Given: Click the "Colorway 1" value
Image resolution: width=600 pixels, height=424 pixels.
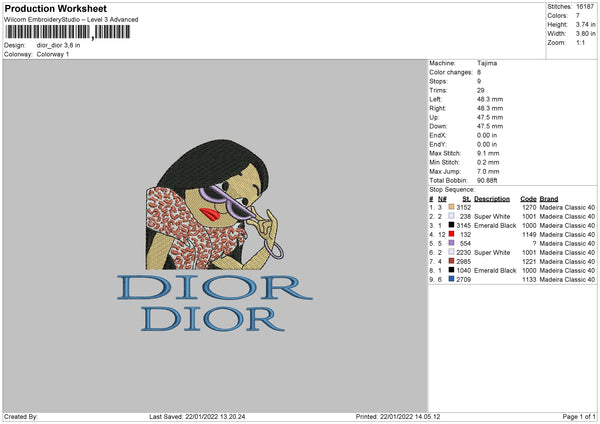Looking at the screenshot, I should tap(53, 54).
